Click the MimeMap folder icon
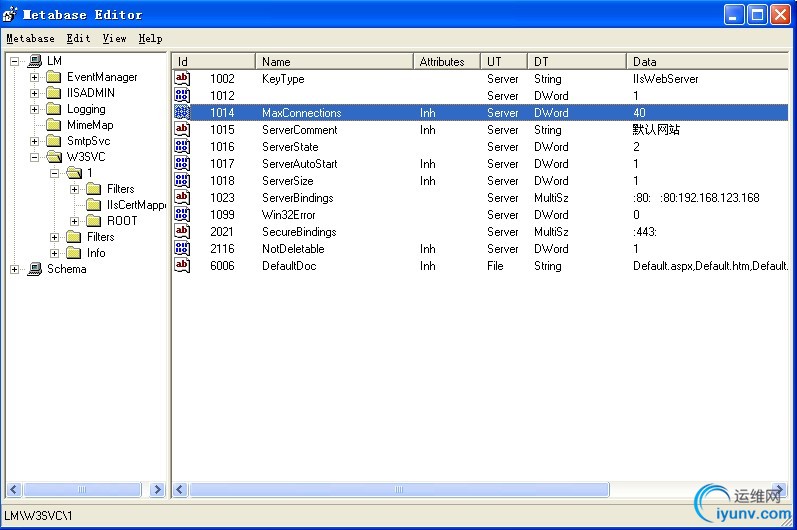 [x=54, y=125]
